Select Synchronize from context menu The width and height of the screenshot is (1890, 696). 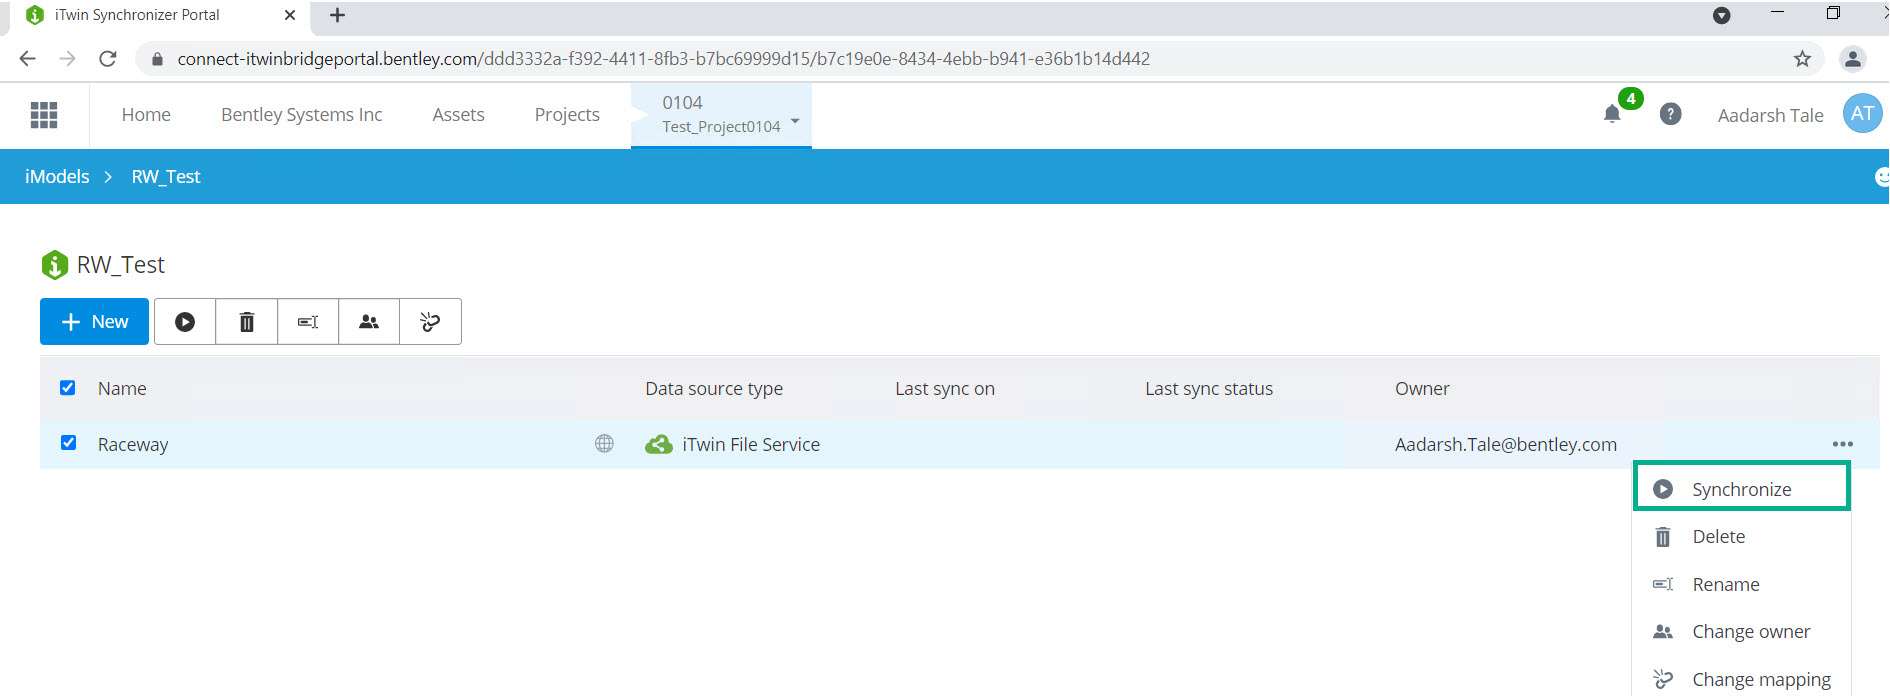(1742, 489)
